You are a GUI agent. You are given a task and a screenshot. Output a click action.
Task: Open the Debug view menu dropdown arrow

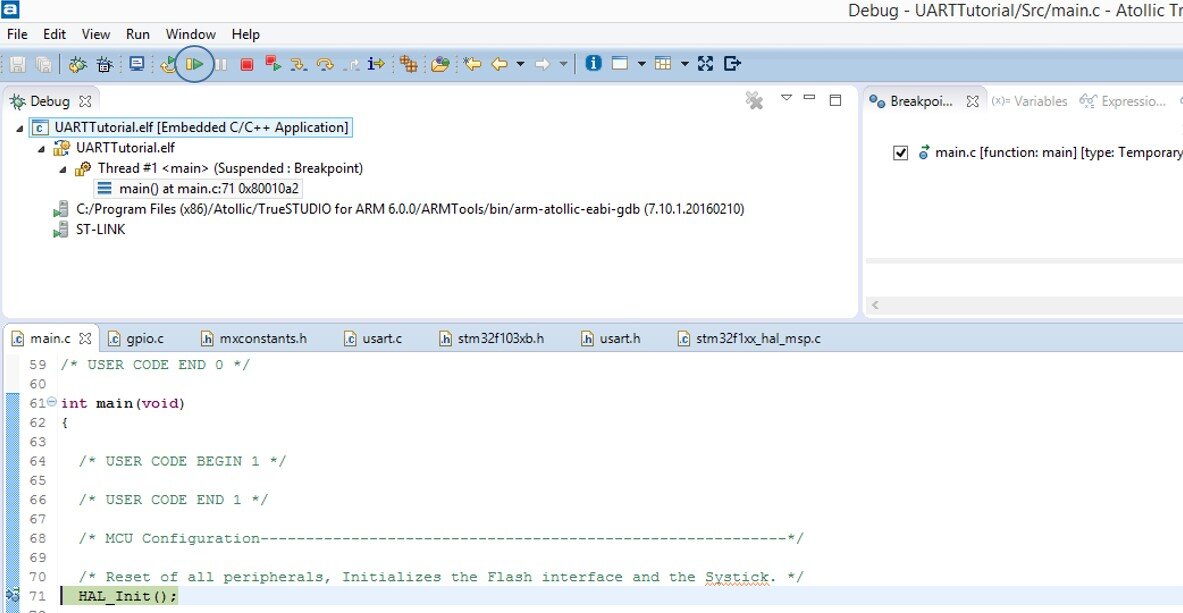tap(786, 98)
